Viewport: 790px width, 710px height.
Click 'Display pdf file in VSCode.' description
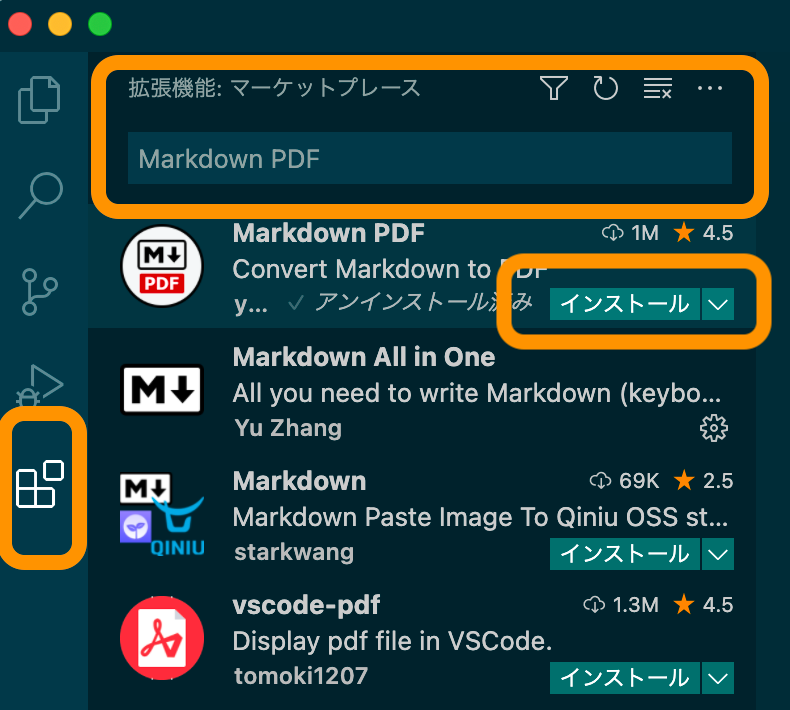392,641
